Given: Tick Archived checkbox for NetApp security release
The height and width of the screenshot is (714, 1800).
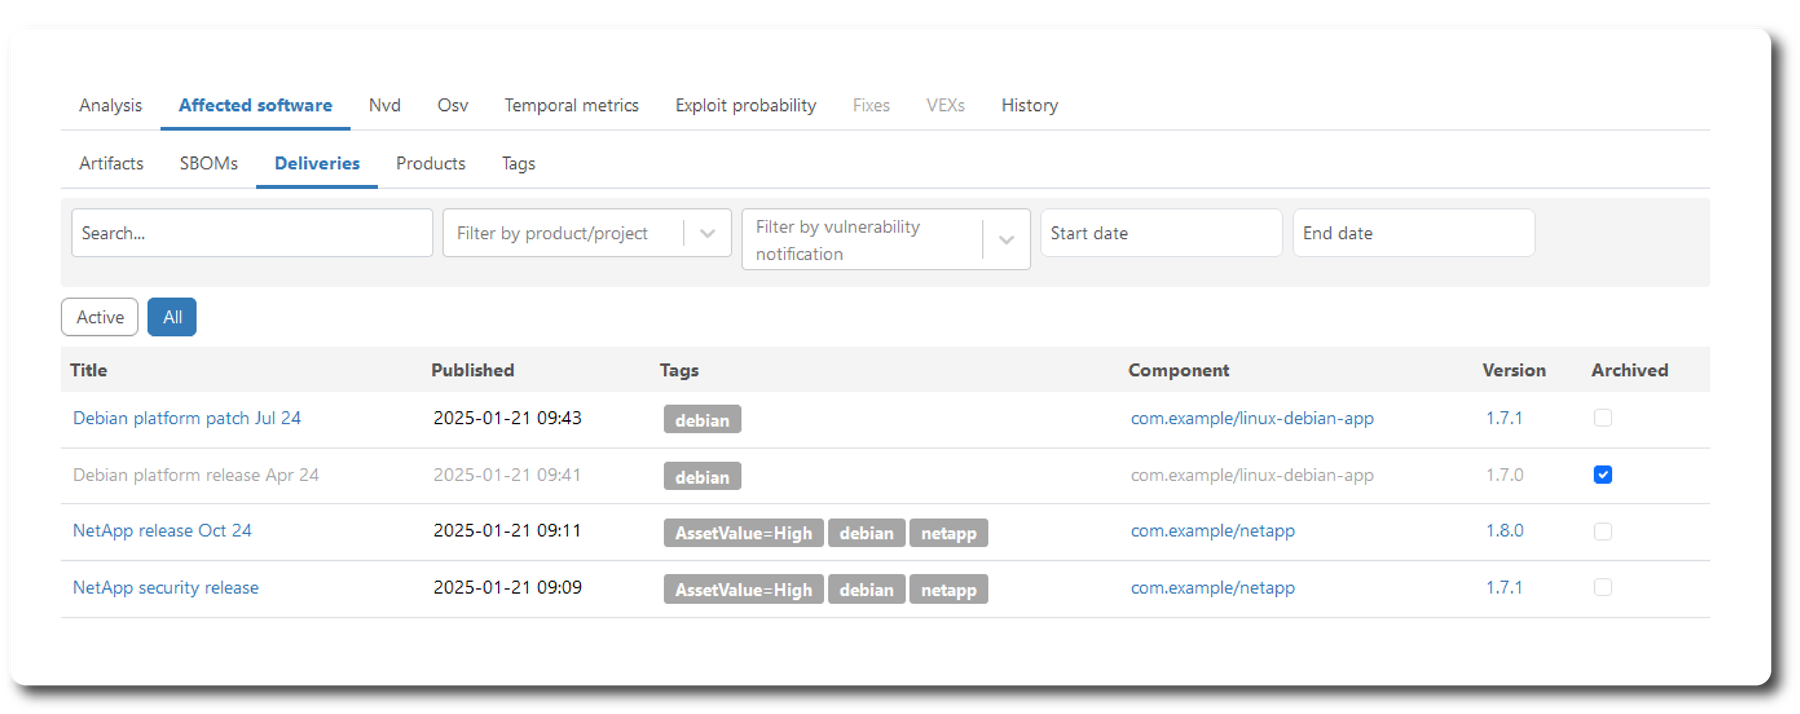Looking at the screenshot, I should 1602,588.
